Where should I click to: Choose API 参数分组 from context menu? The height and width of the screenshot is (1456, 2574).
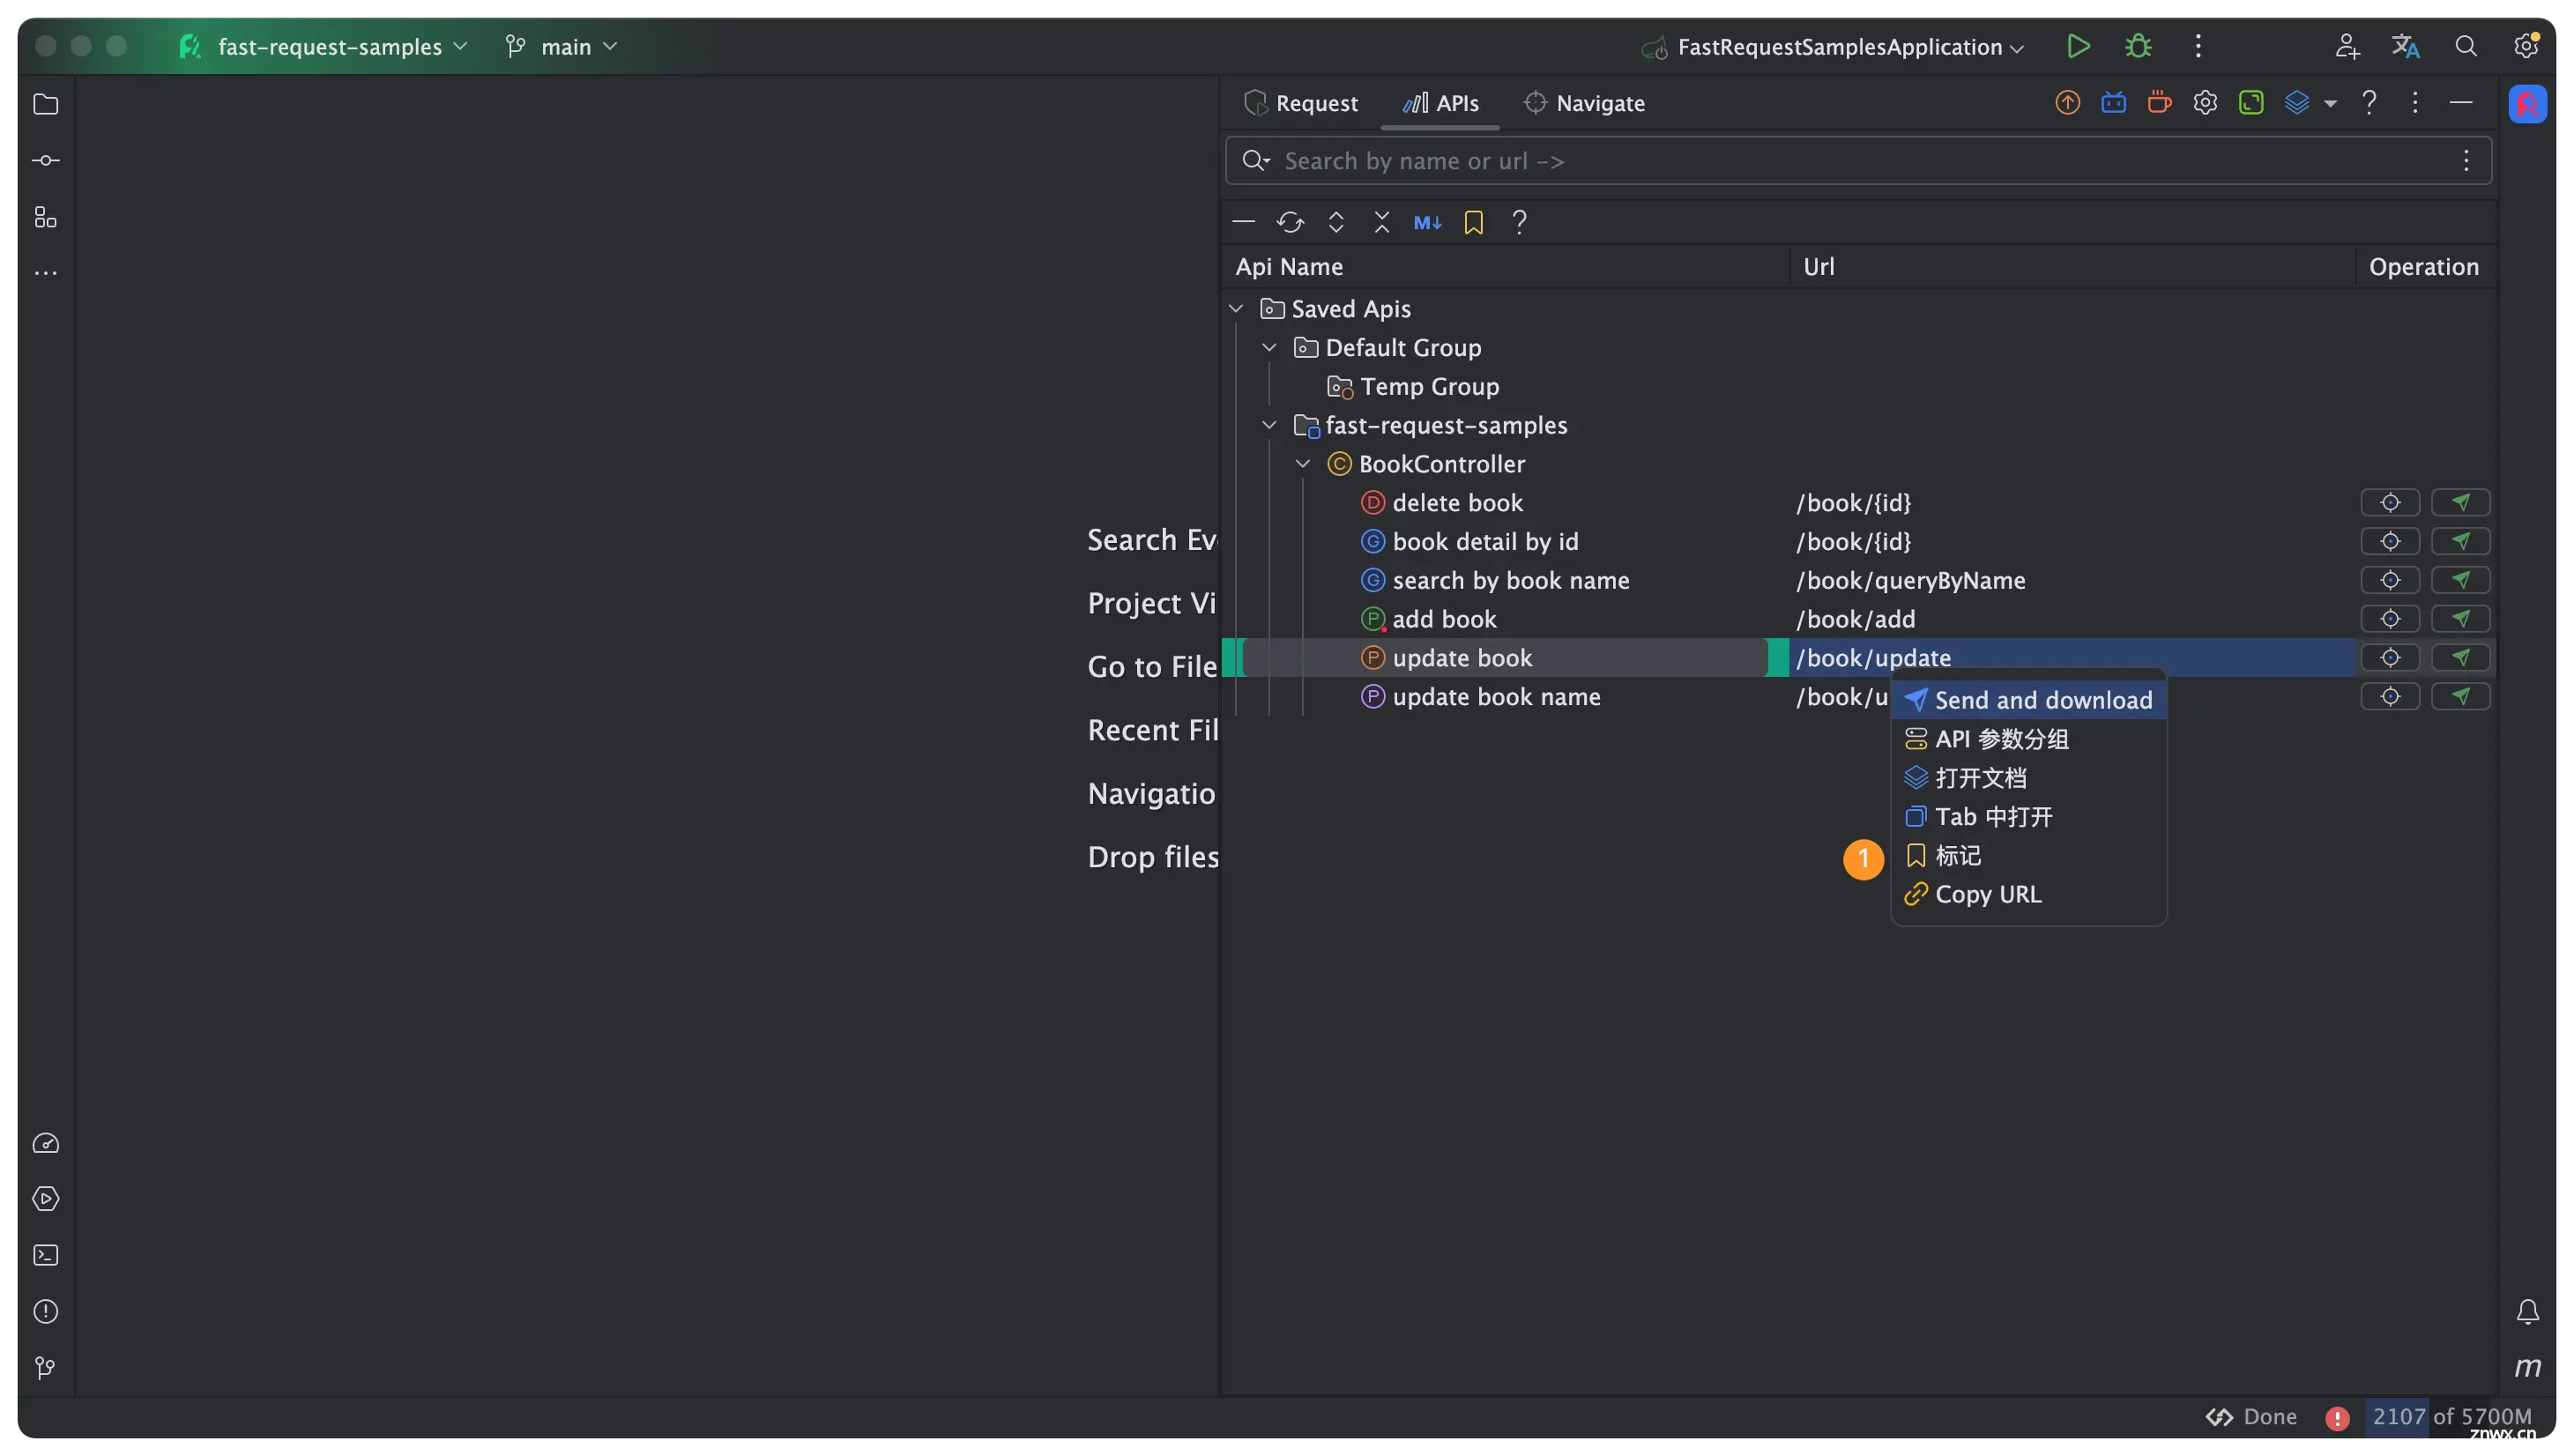point(2028,739)
